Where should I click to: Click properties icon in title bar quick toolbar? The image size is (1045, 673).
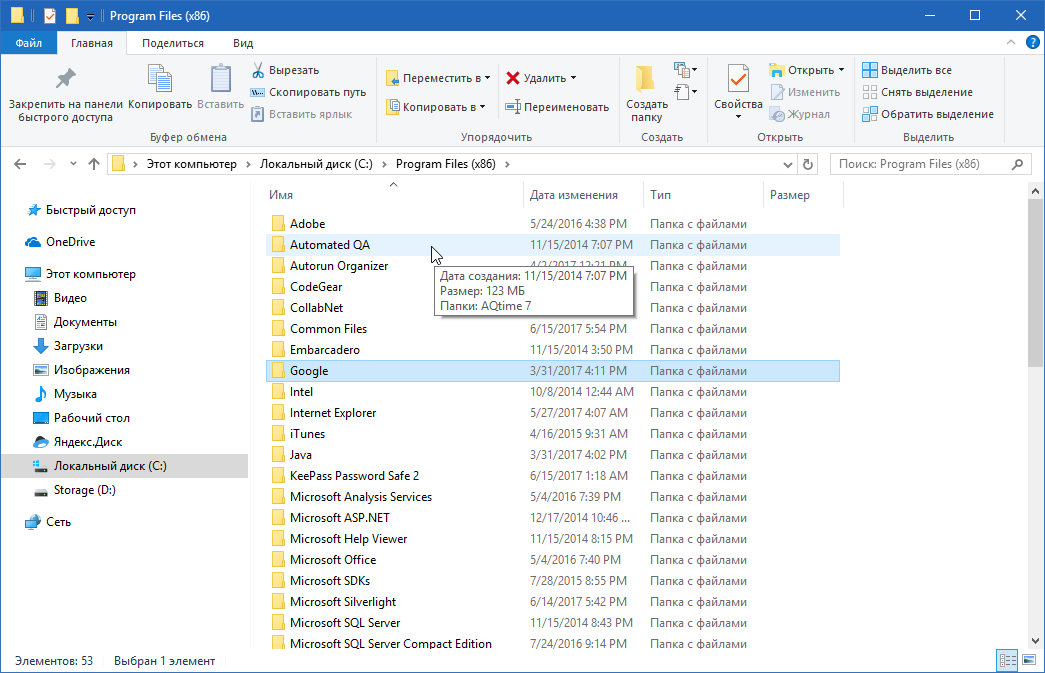click(x=49, y=15)
